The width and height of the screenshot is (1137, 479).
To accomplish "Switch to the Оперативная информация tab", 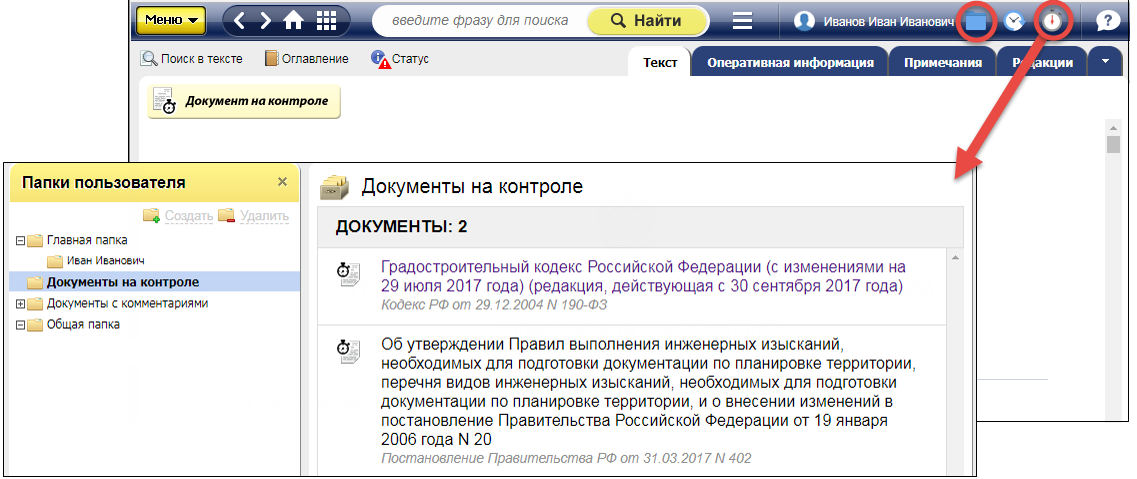I will (790, 63).
